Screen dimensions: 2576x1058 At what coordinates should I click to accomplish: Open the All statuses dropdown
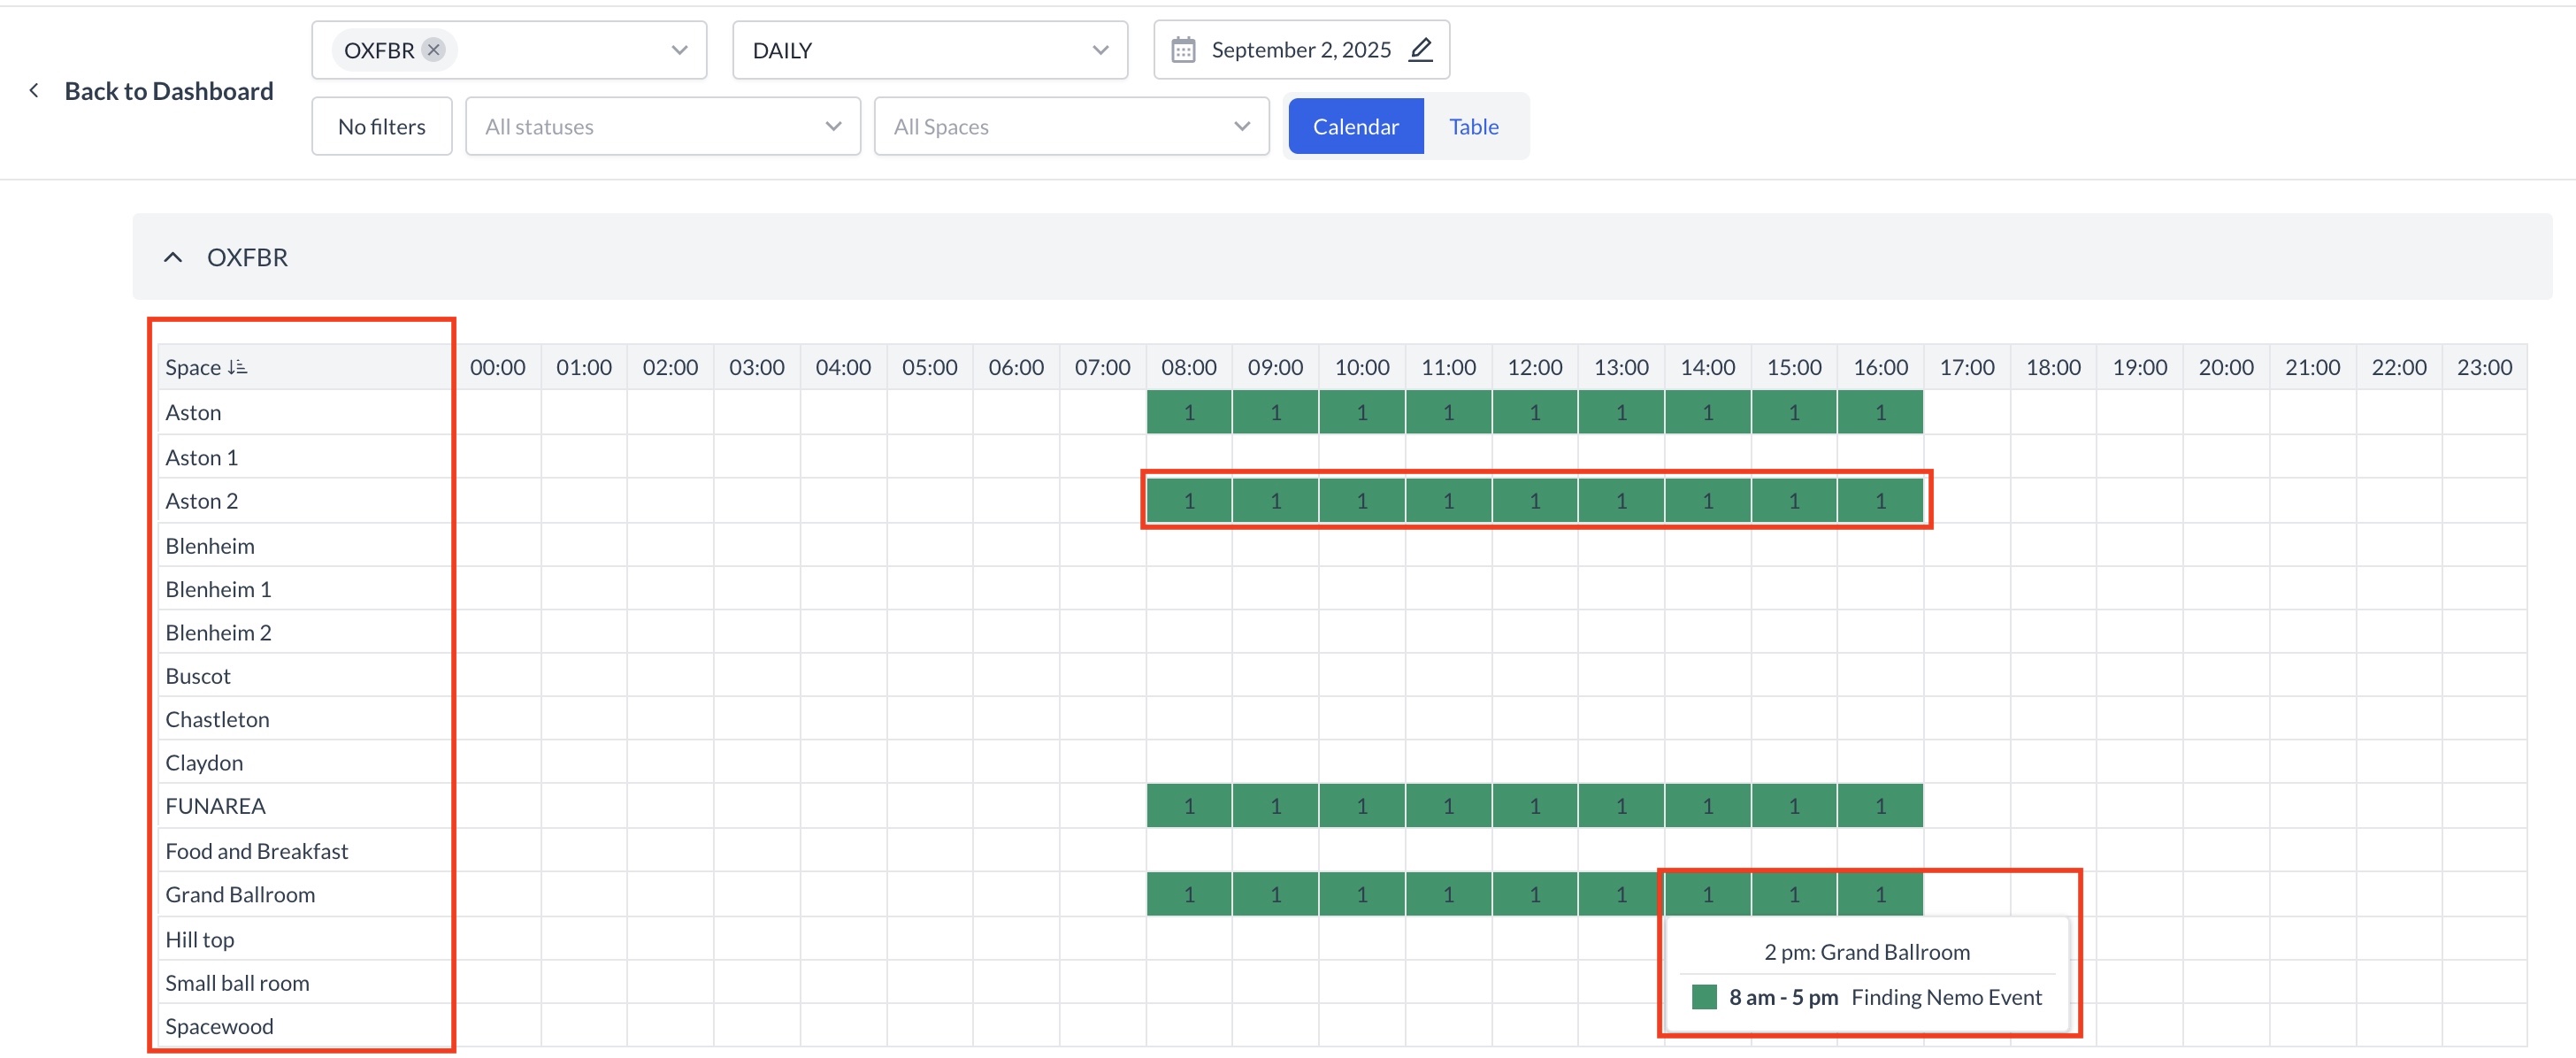[x=662, y=127]
